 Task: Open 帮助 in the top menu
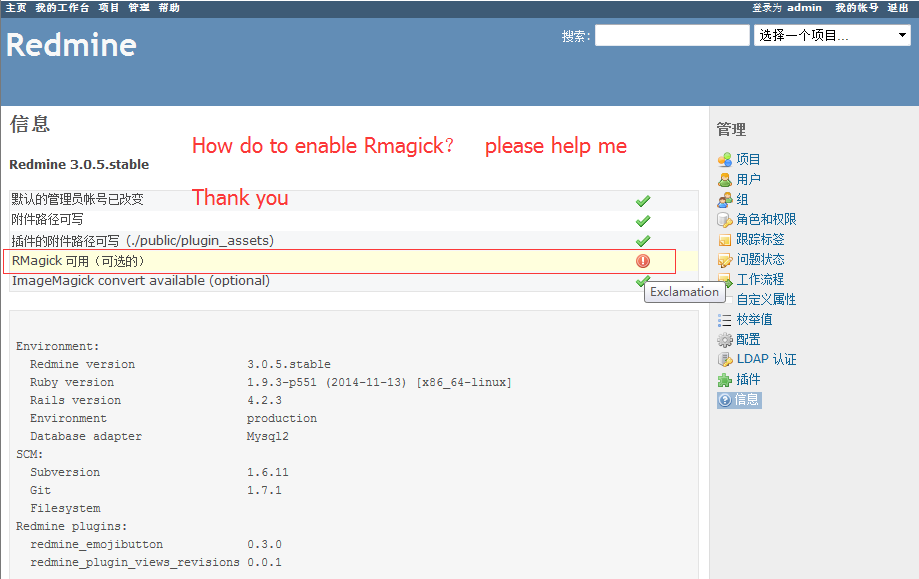(x=169, y=8)
